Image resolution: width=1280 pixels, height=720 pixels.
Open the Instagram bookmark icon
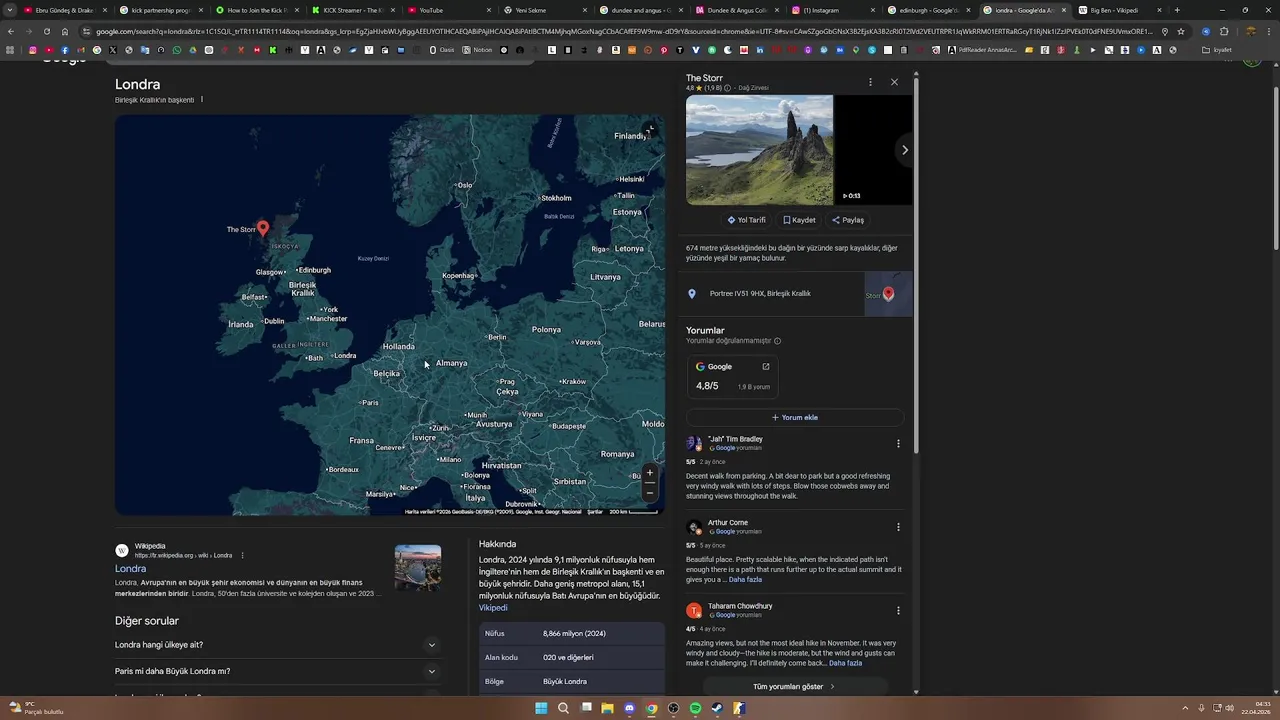click(33, 50)
